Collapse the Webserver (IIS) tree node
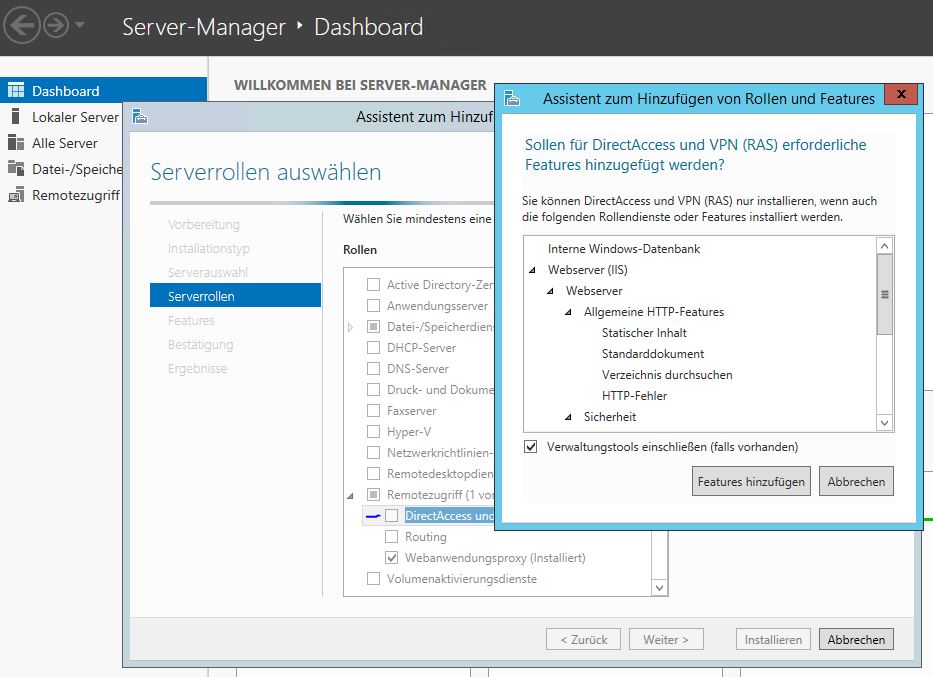 pos(533,270)
